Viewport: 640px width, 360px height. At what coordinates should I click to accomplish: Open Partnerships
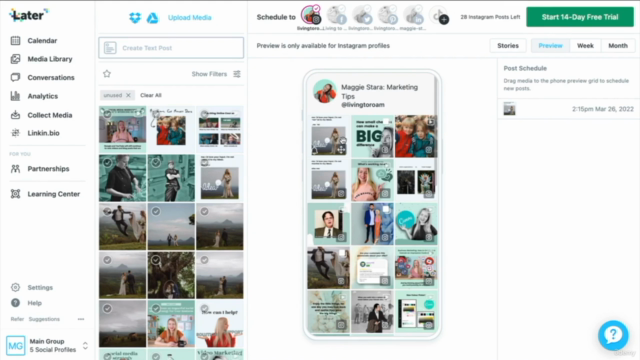pyautogui.click(x=48, y=169)
